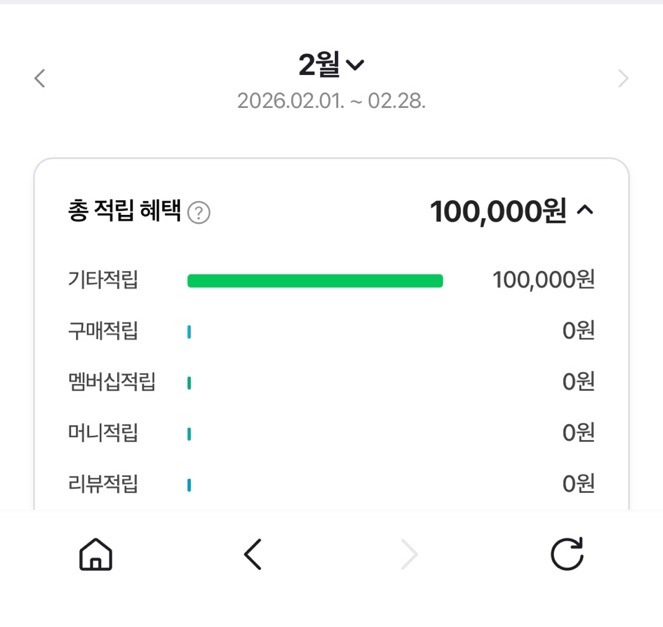Select the 구매적립 row label
The image size is (663, 627).
[103, 331]
